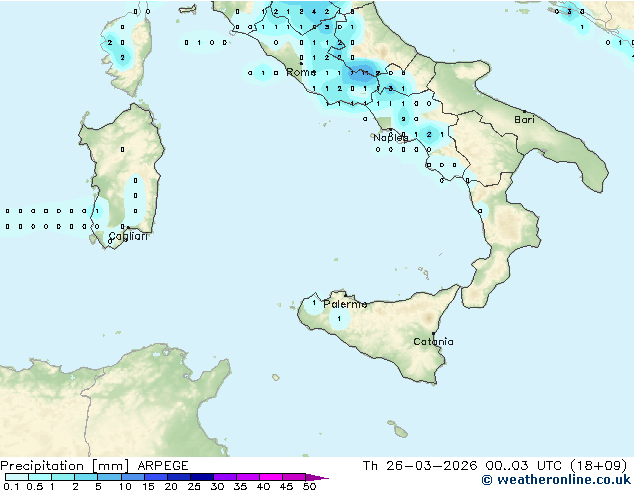634x490 pixels.
Task: Click the island of Malta on the map
Action: tap(401, 433)
